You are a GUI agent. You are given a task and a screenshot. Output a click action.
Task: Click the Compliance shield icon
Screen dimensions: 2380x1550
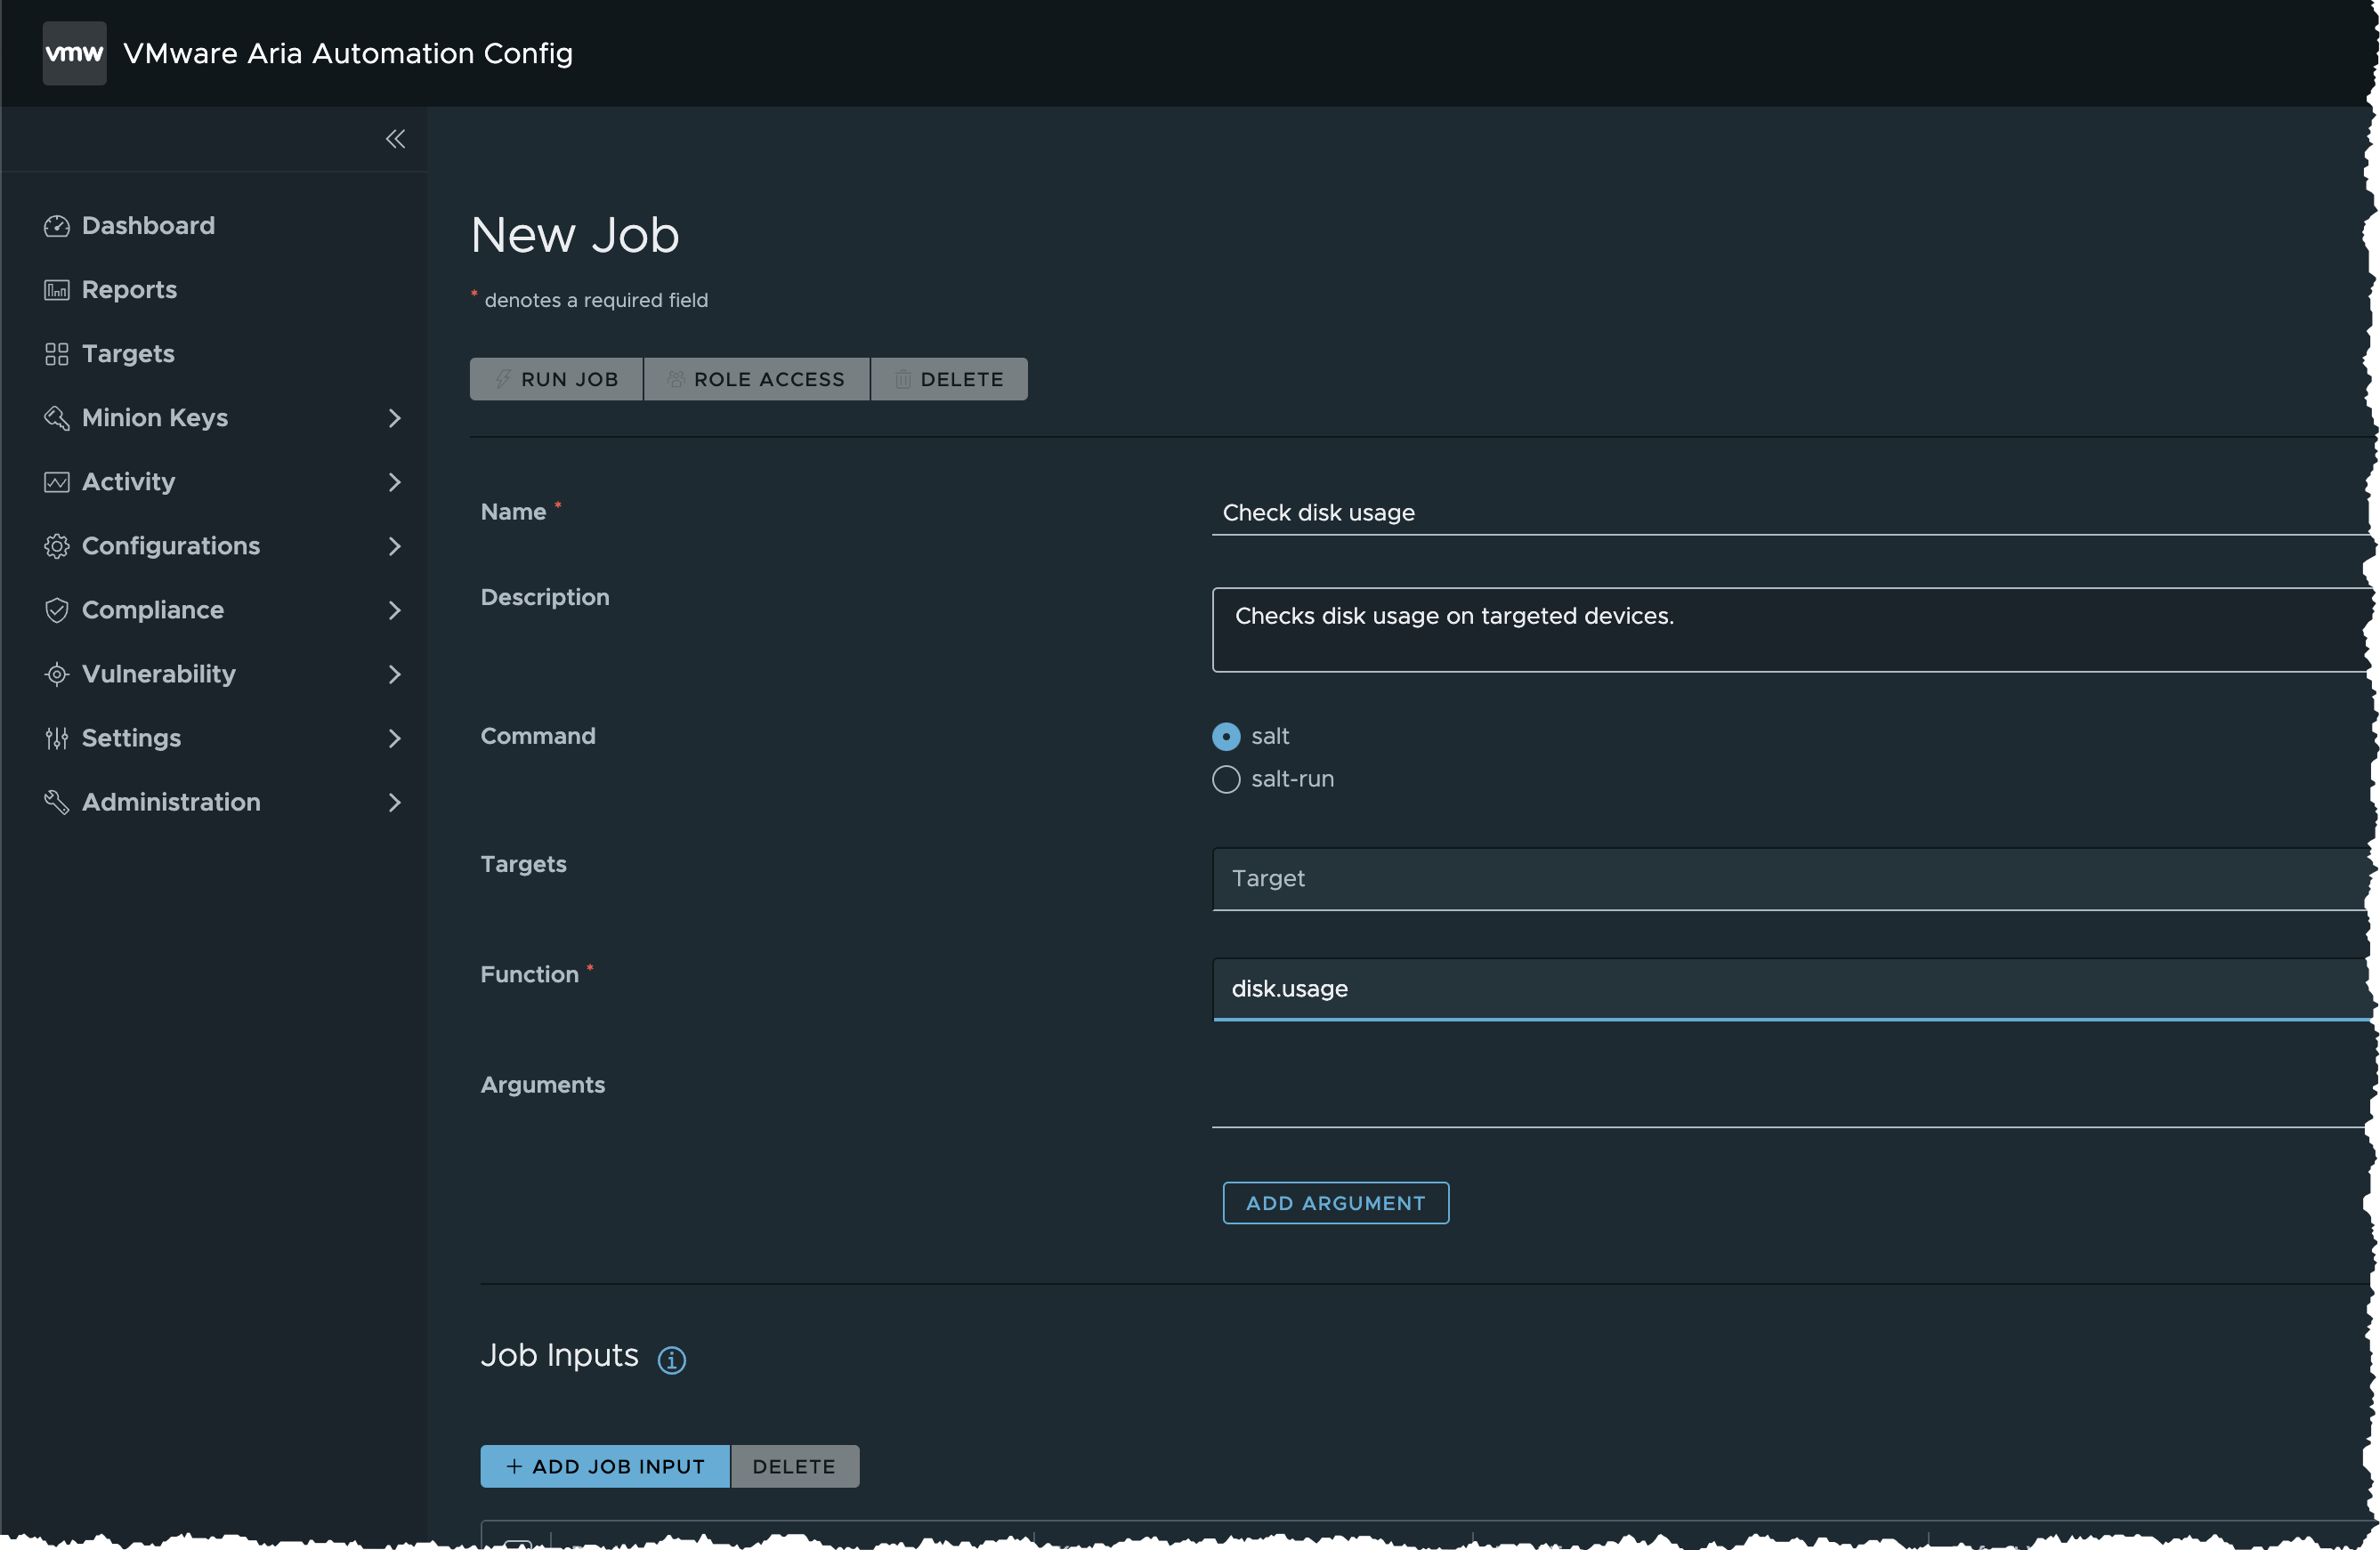point(57,610)
